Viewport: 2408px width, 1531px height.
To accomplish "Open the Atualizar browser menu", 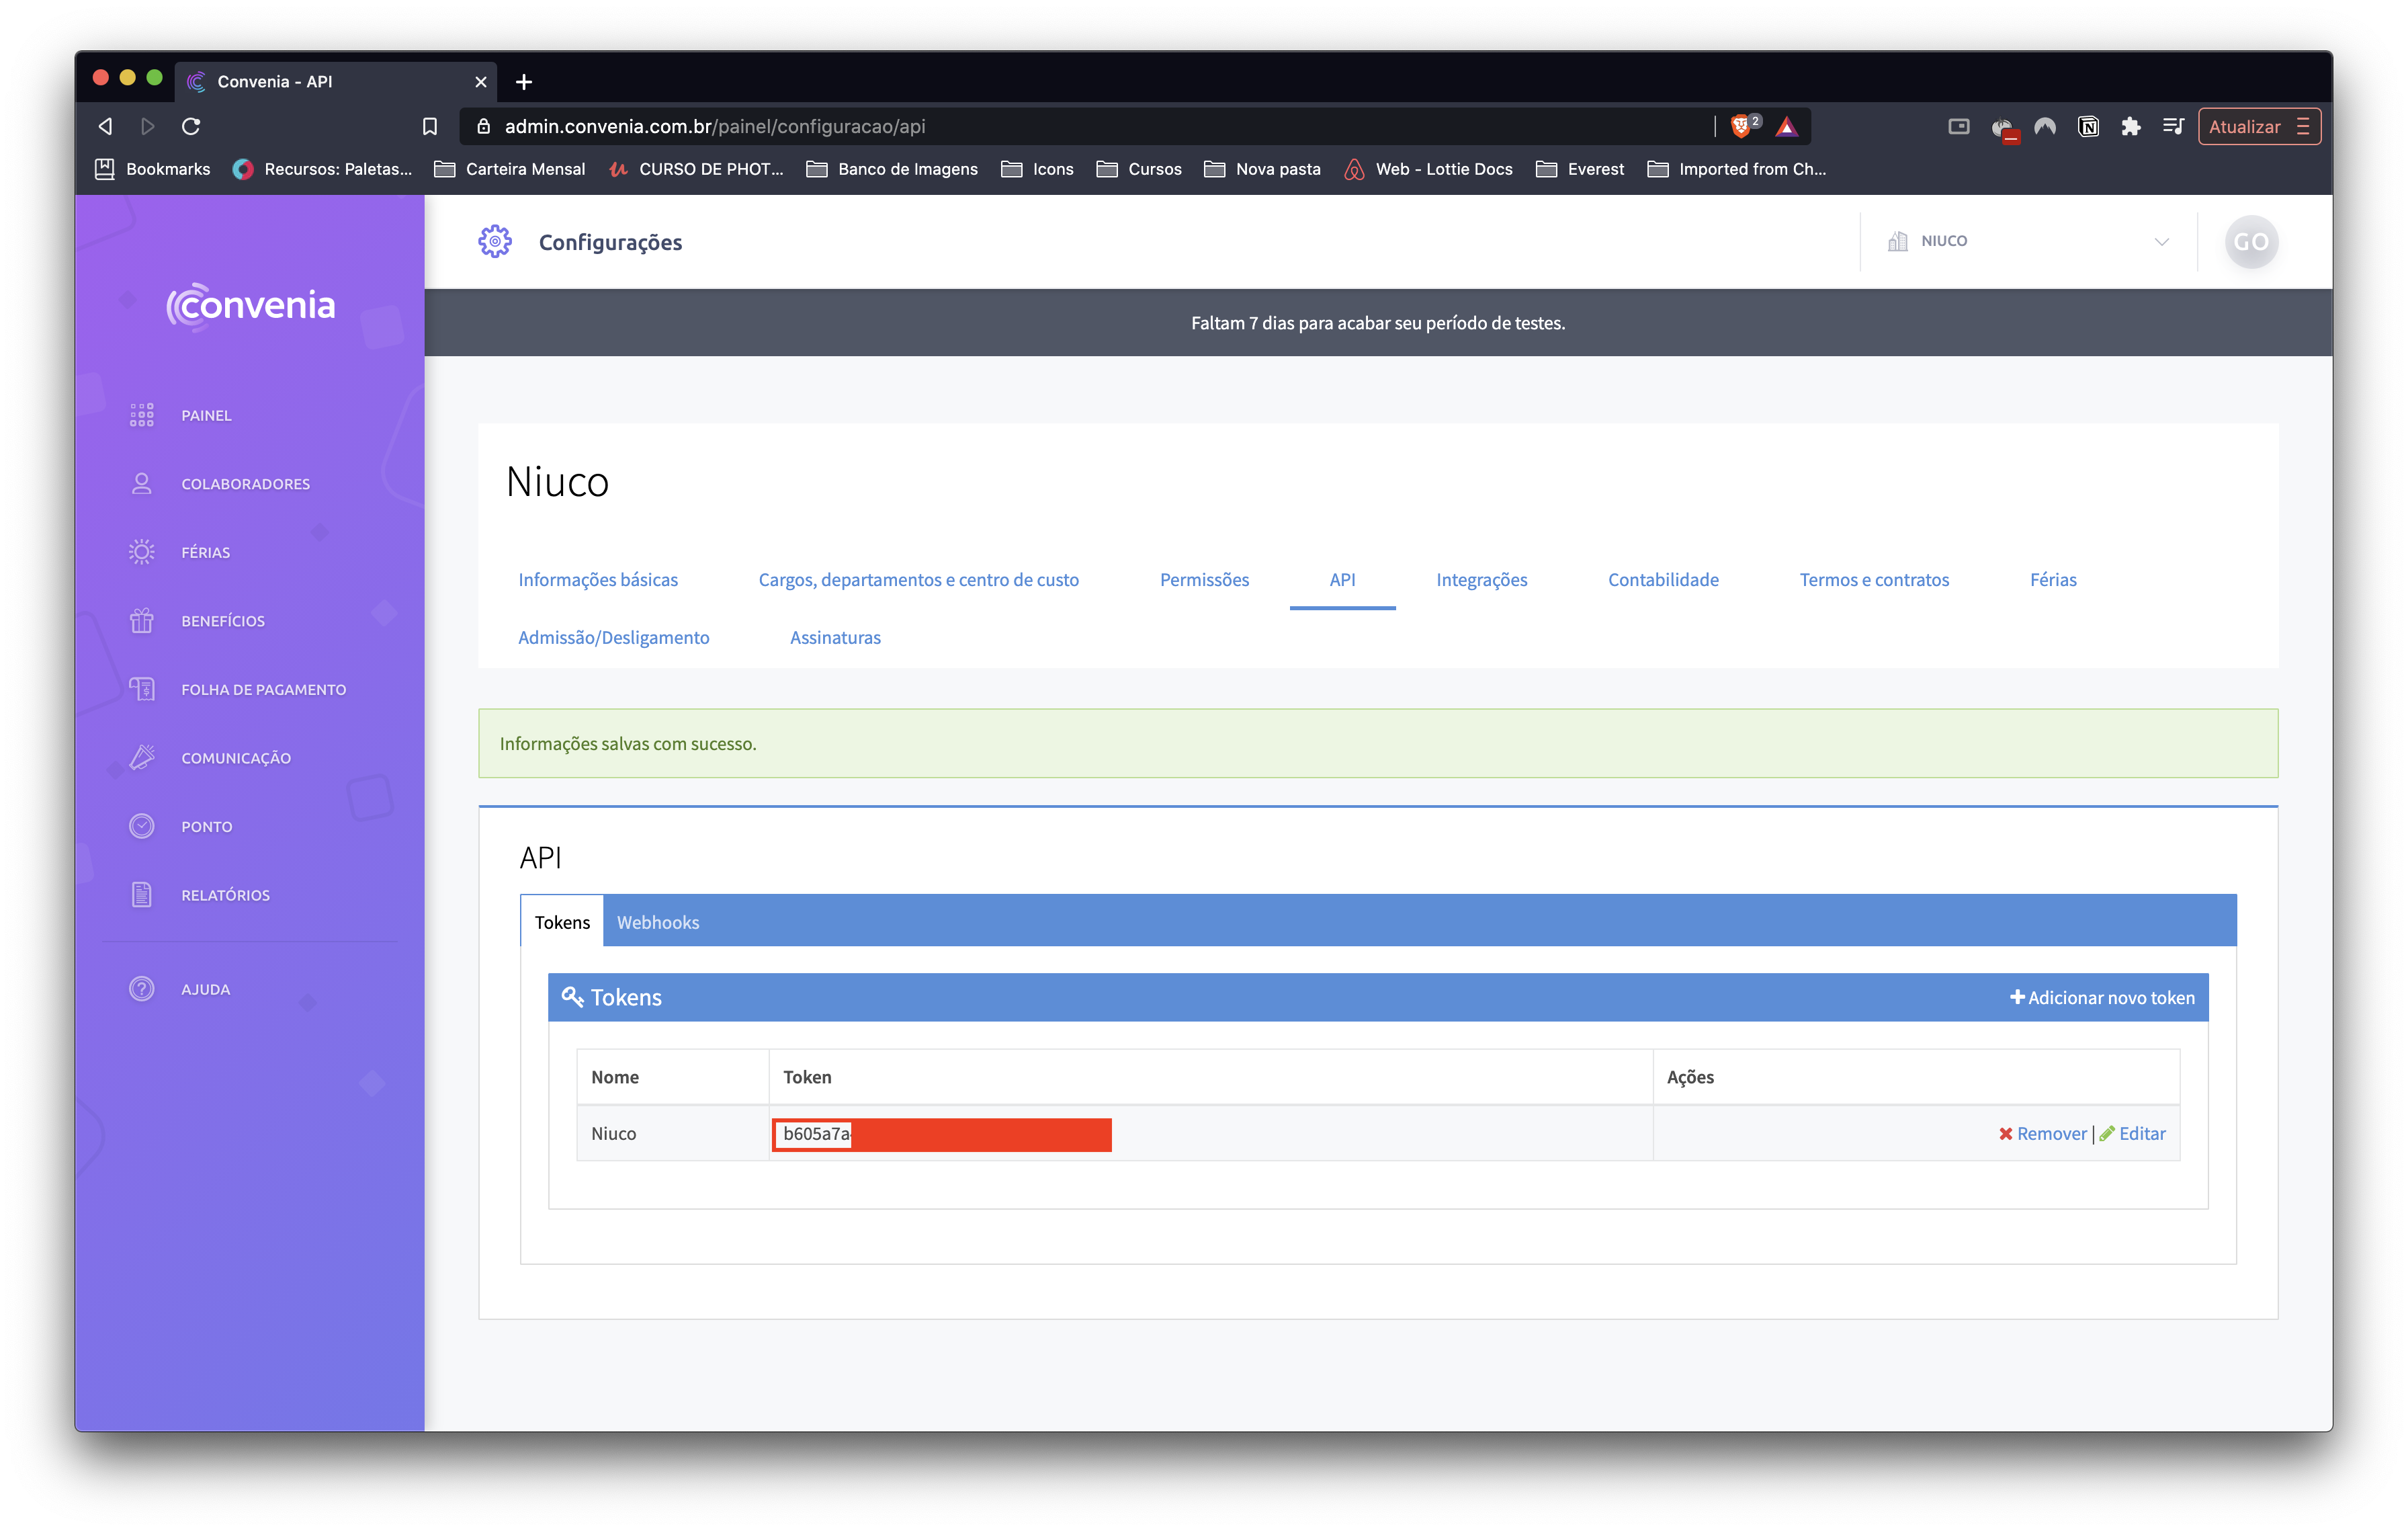I will pos(2258,126).
